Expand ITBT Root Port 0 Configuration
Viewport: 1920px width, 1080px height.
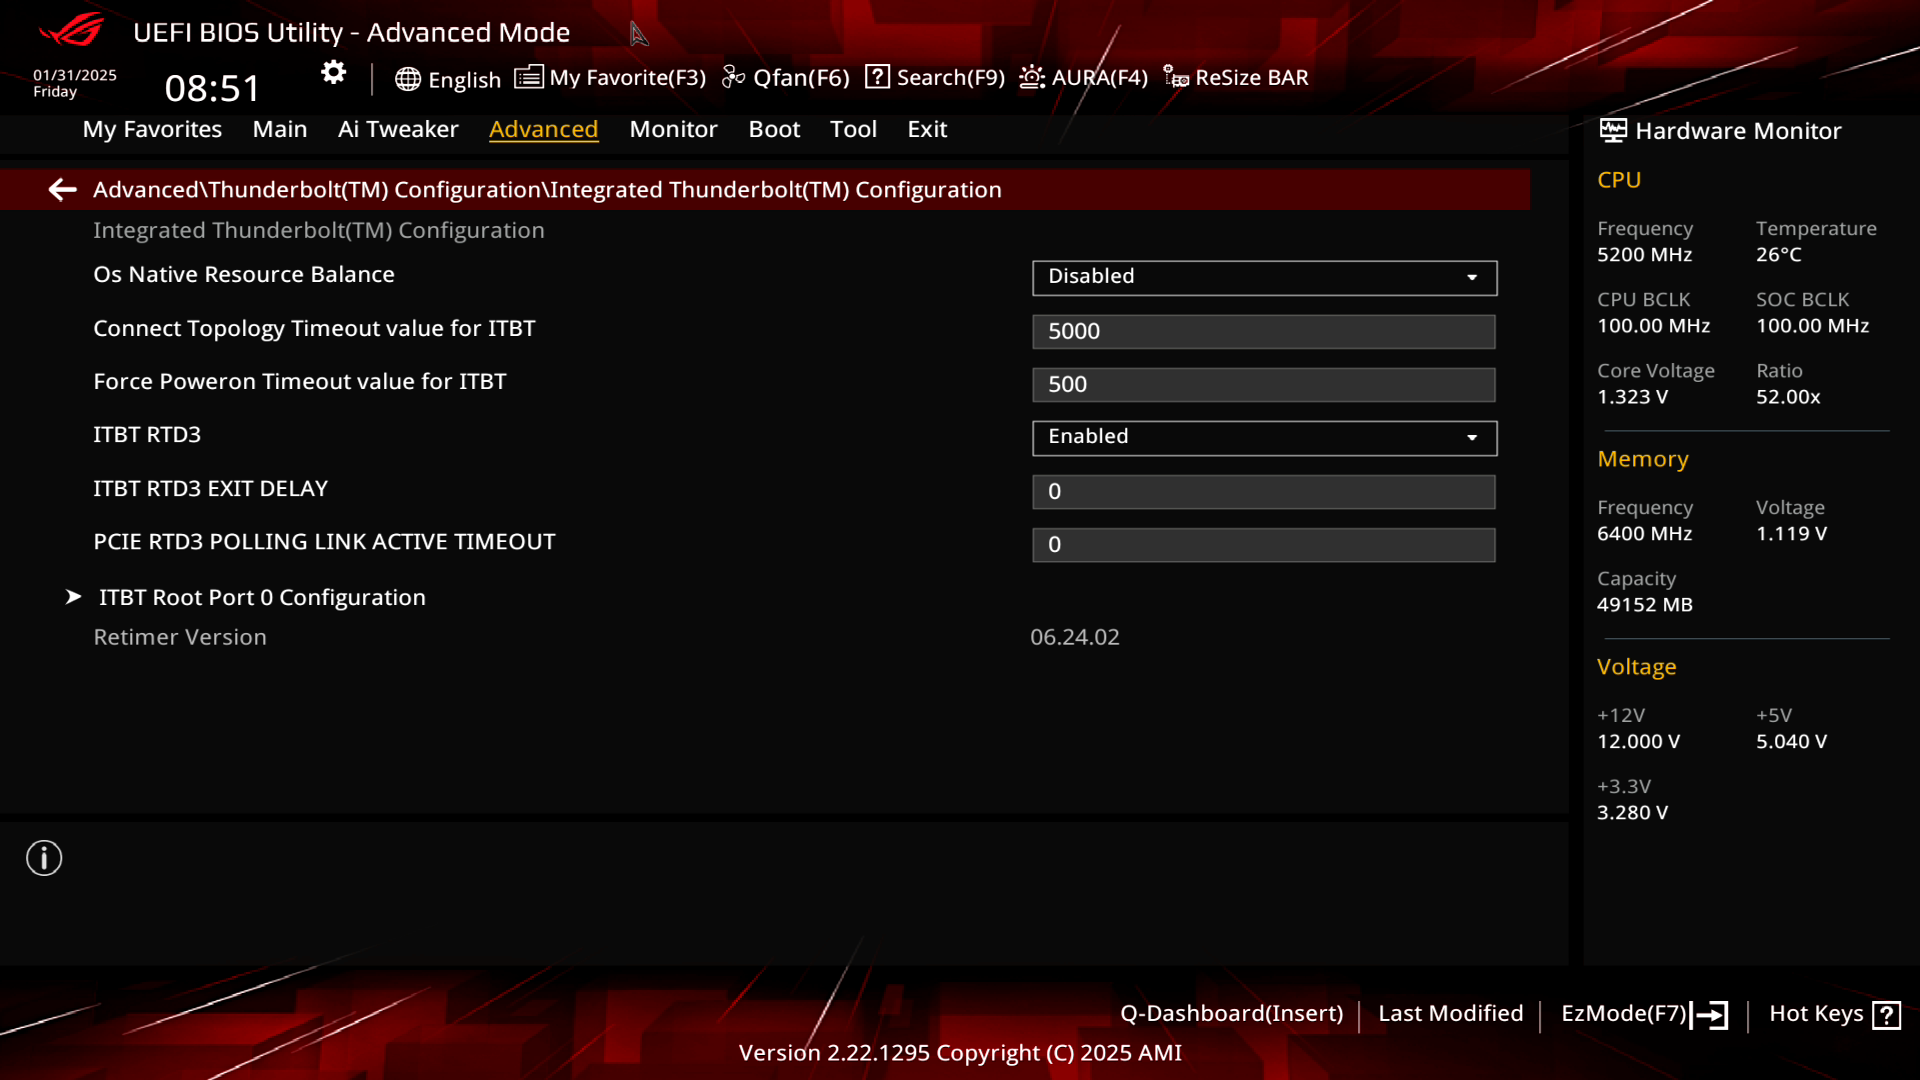point(262,597)
